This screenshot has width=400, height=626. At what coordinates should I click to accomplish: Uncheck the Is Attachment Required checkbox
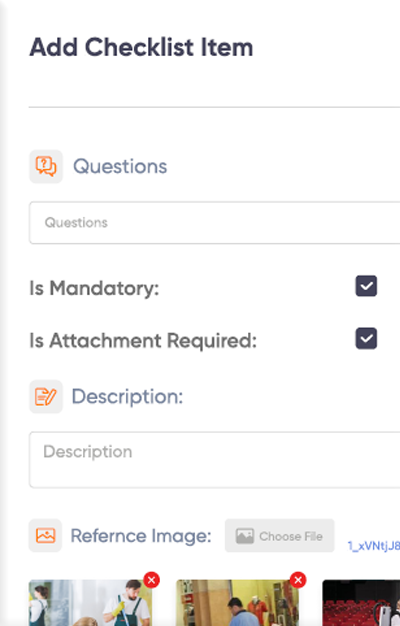[366, 339]
